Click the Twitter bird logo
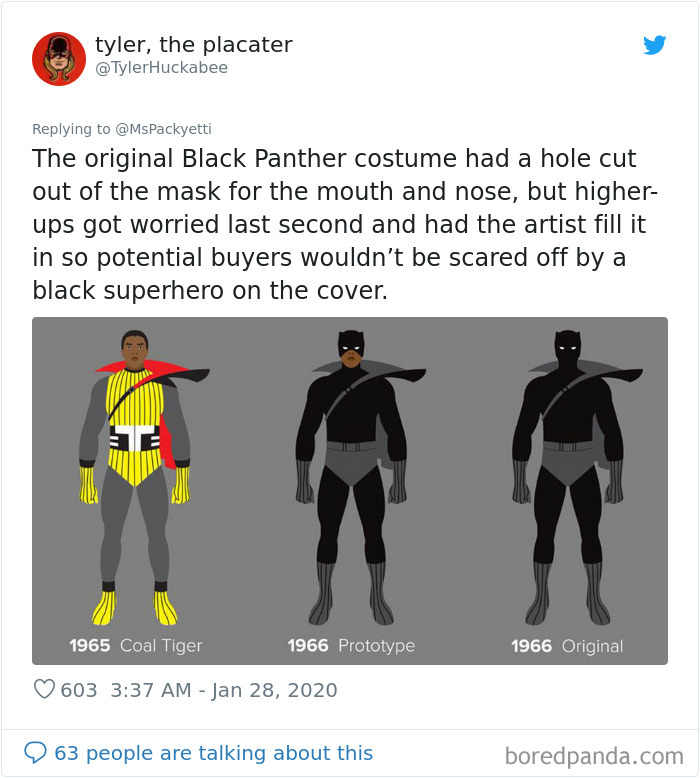Screen dimensions: 700x778 coord(654,45)
